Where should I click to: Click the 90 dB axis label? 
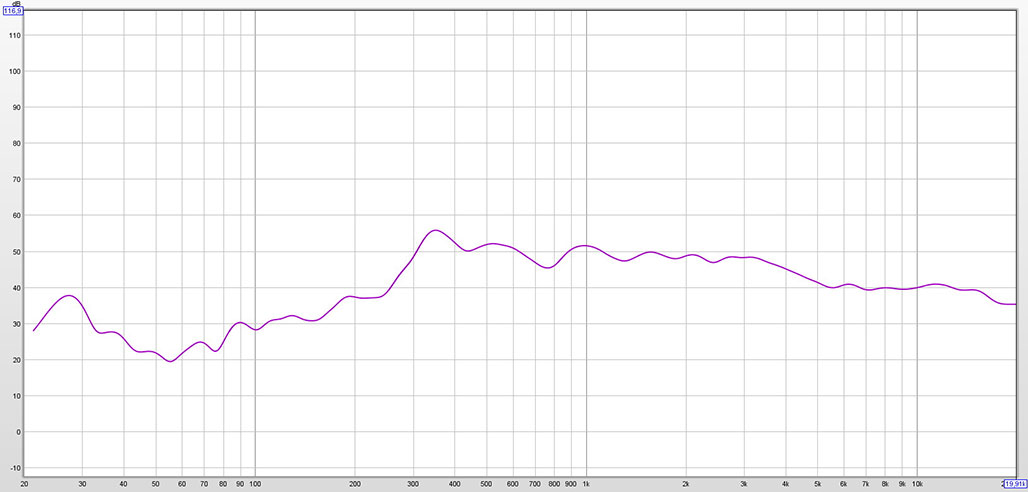point(18,107)
